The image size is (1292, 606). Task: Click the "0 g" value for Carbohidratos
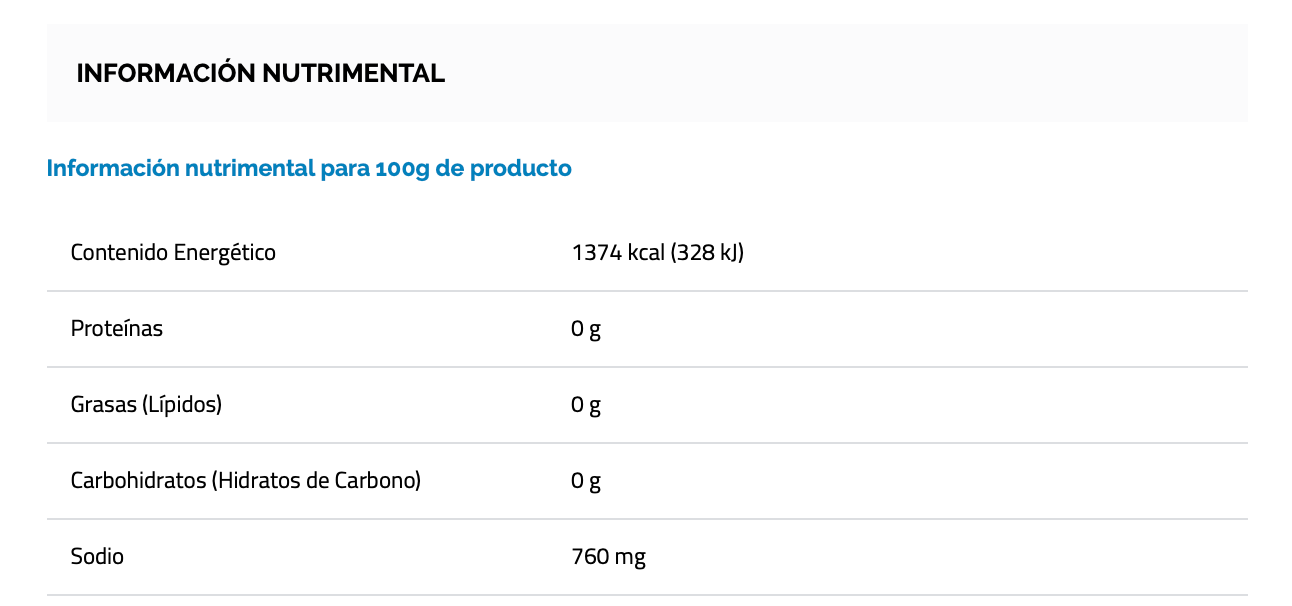tap(586, 481)
